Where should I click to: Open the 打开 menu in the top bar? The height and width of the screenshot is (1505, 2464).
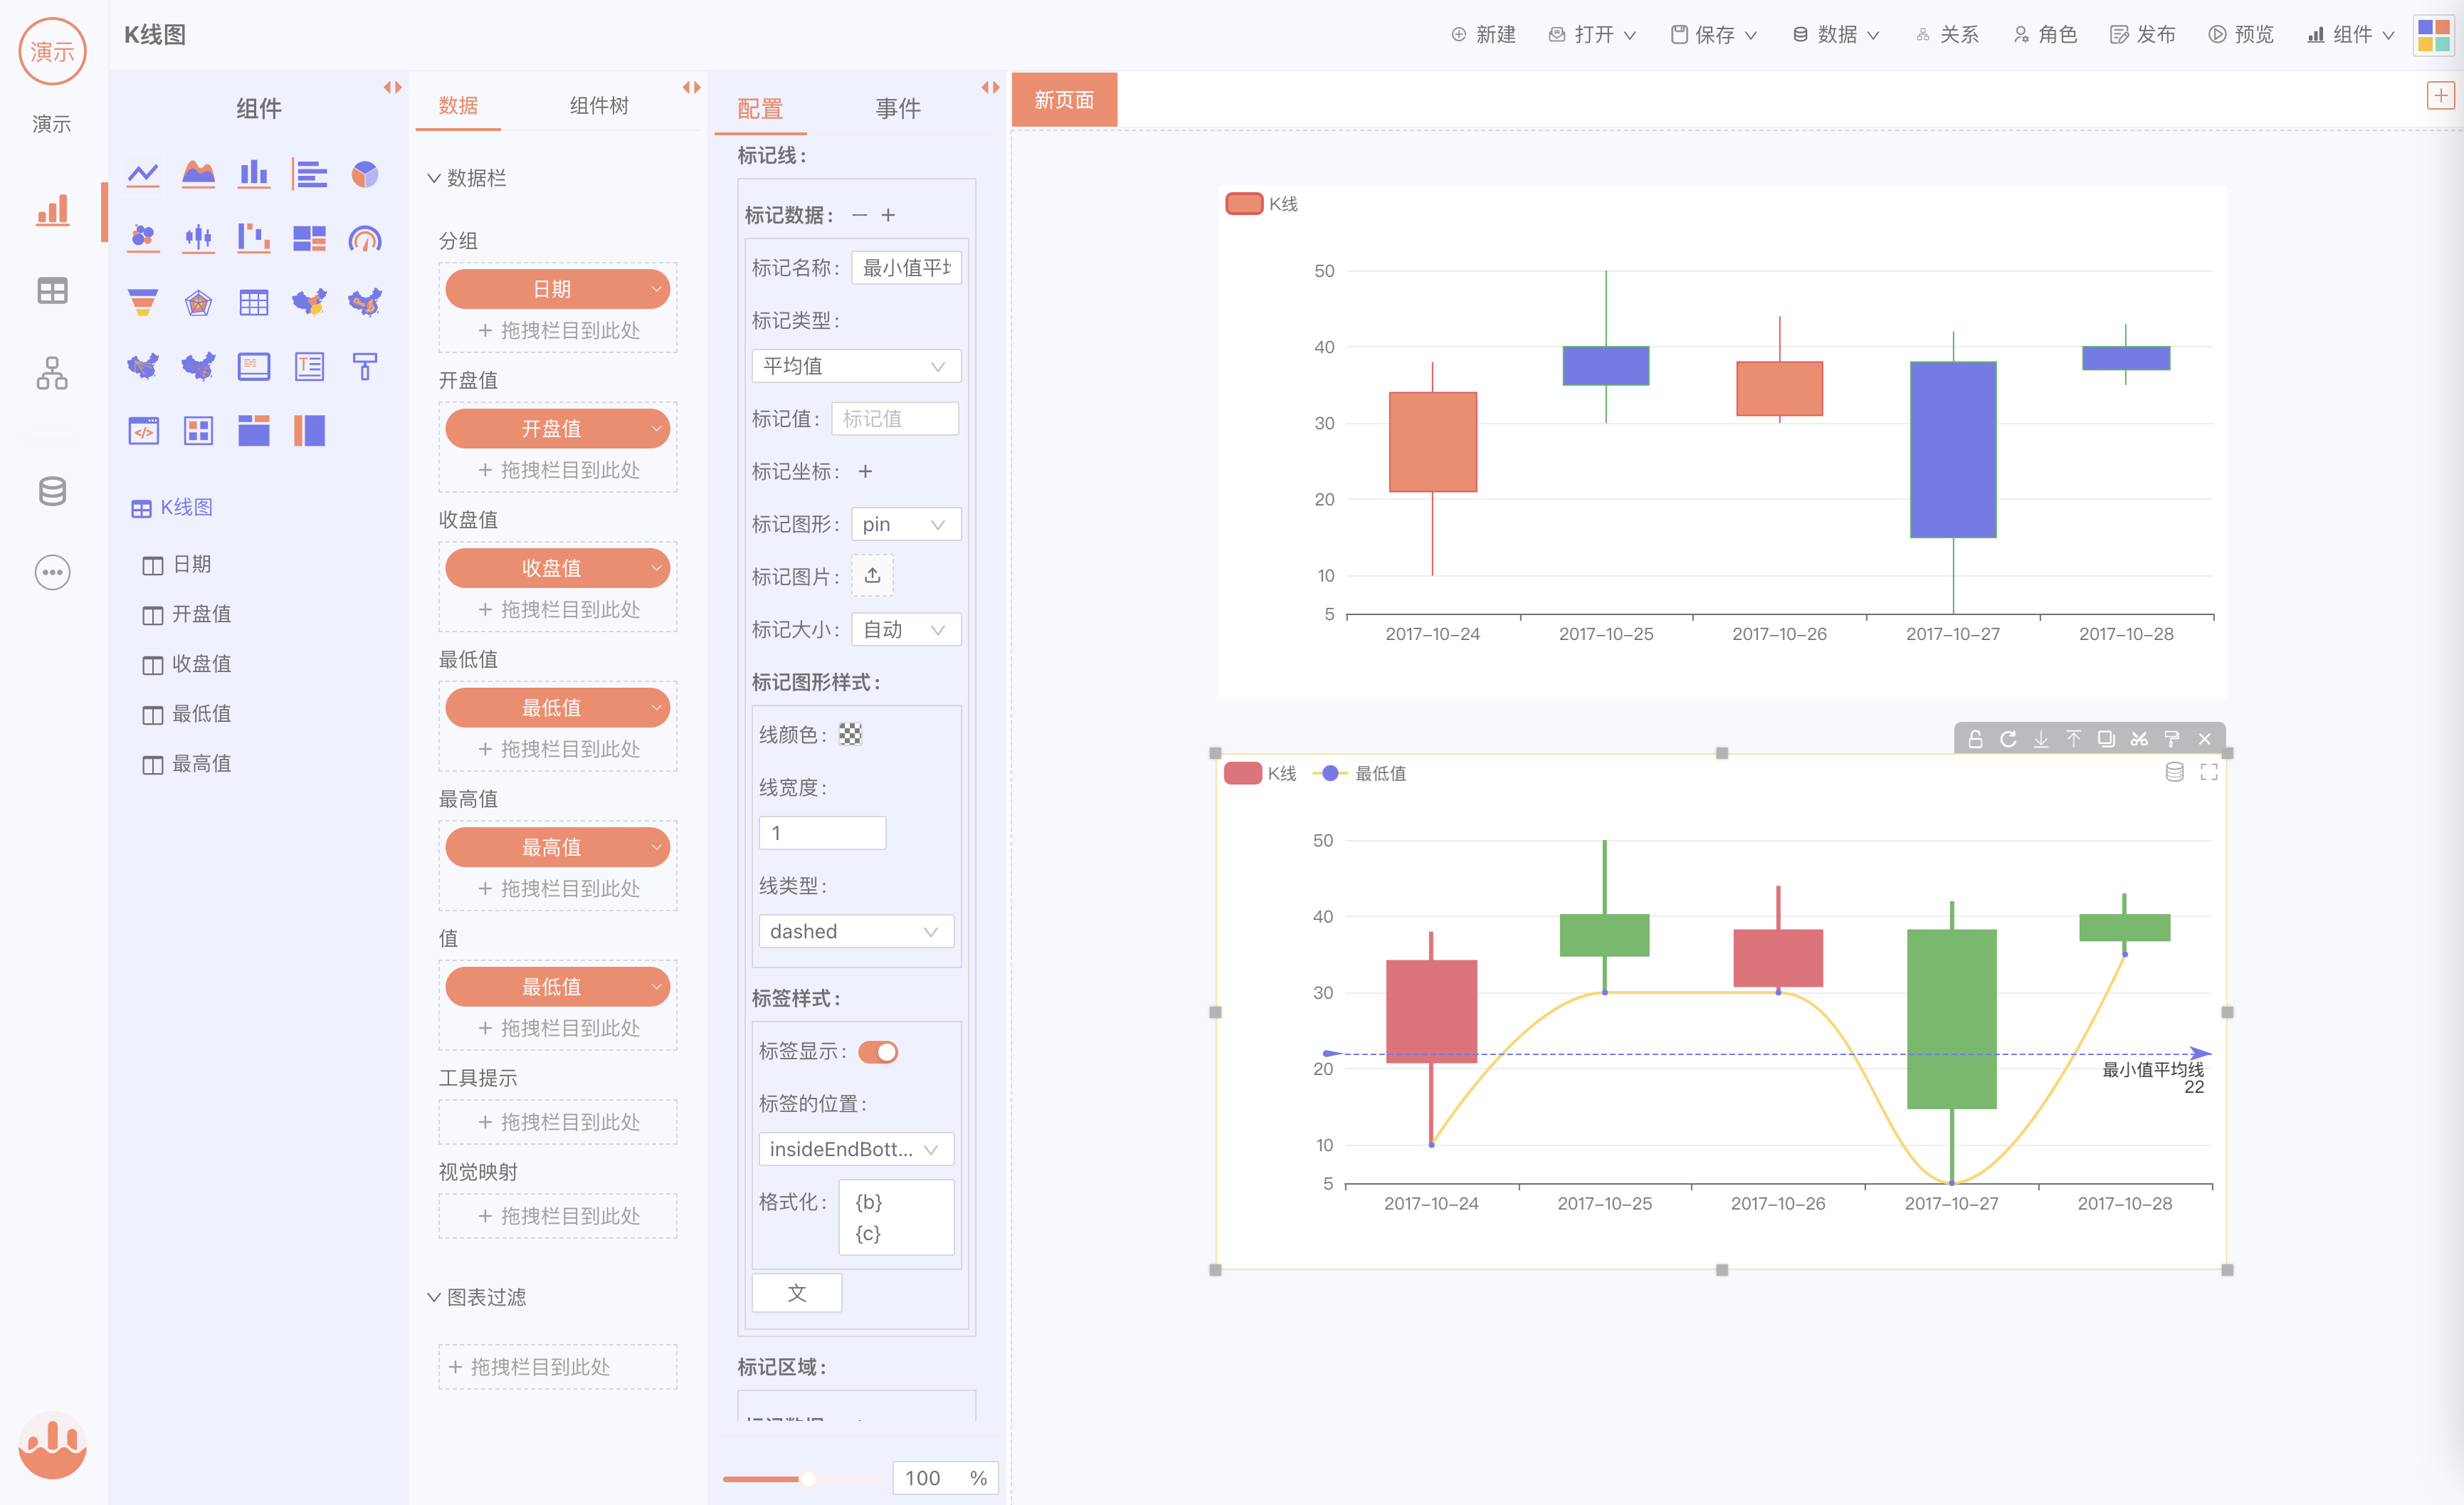point(1592,35)
